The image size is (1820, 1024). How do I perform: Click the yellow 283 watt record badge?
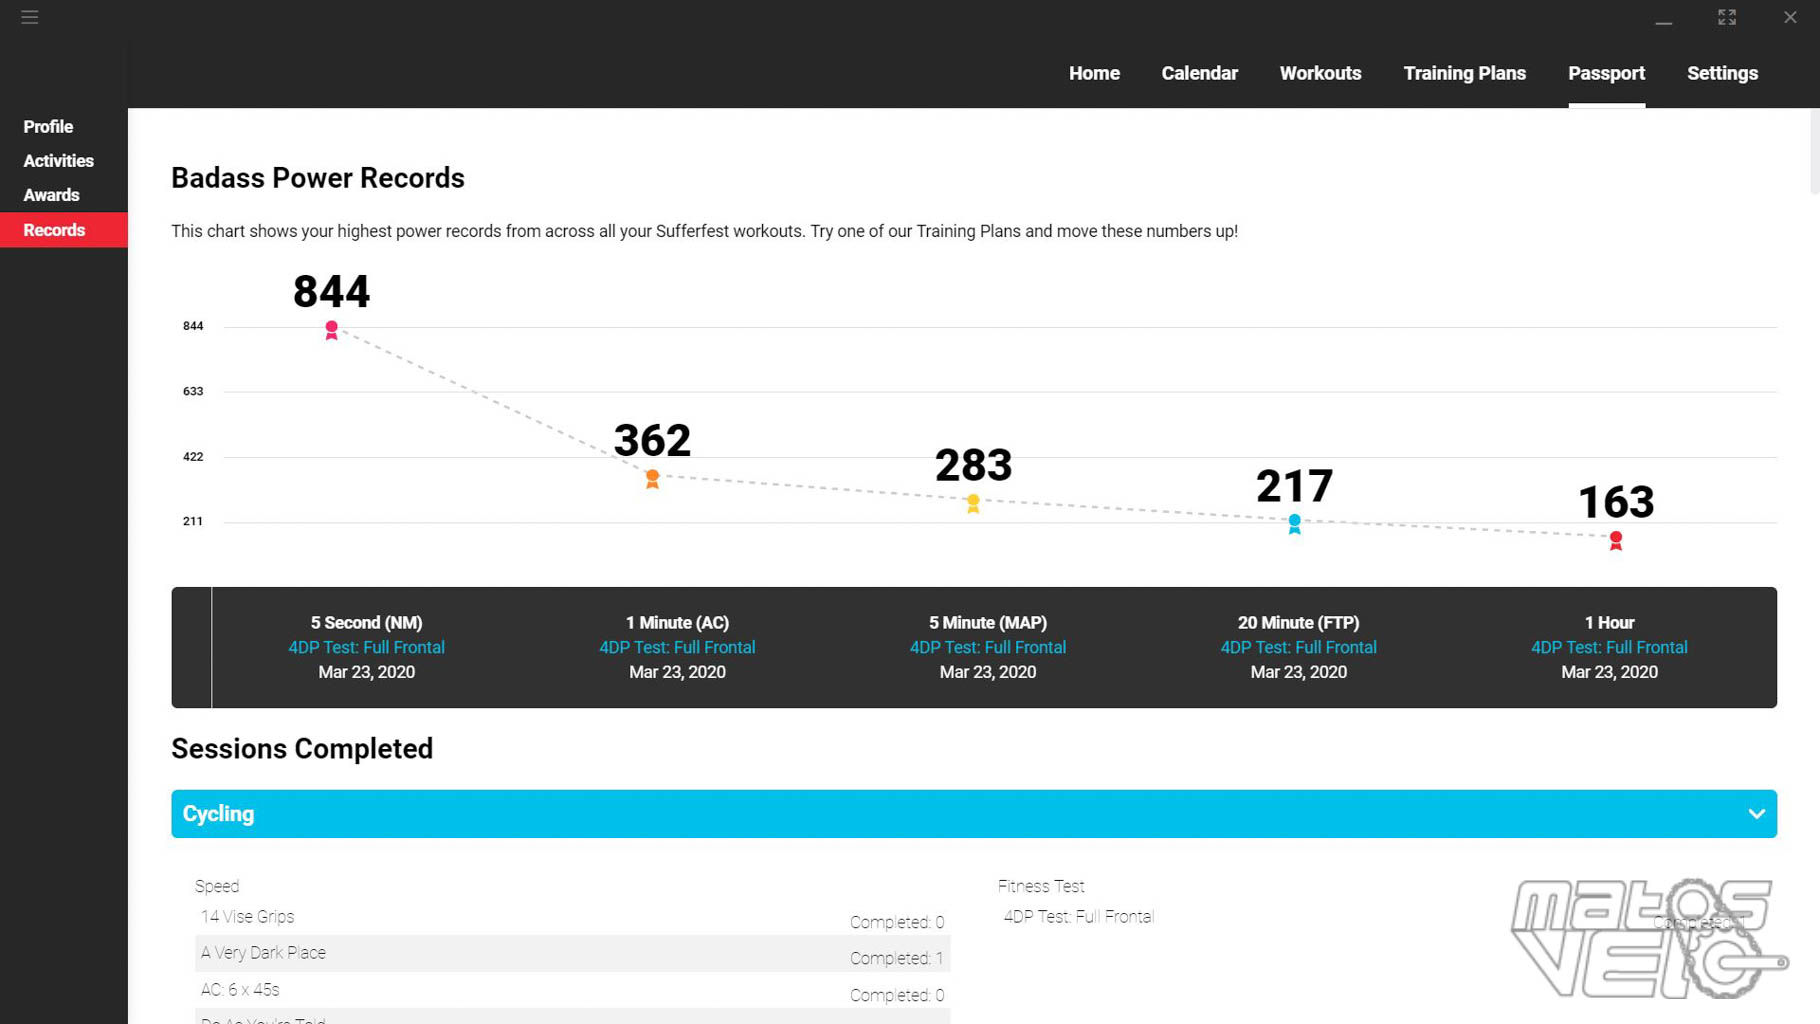tap(973, 504)
